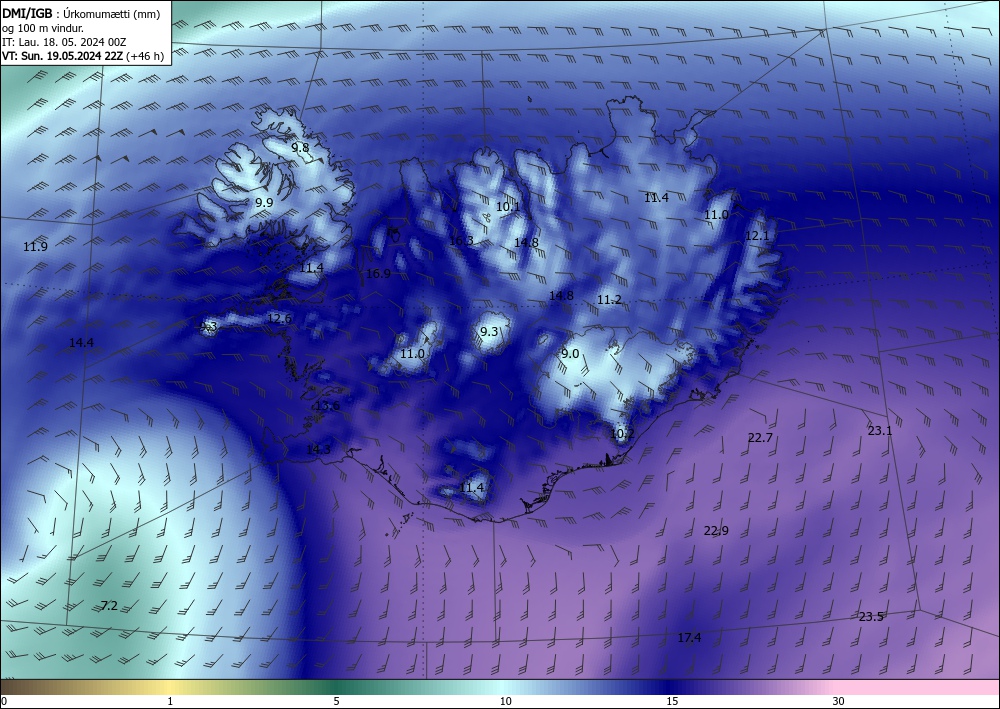Click the 10.1 value label
The image size is (1000, 709).
pos(508,207)
